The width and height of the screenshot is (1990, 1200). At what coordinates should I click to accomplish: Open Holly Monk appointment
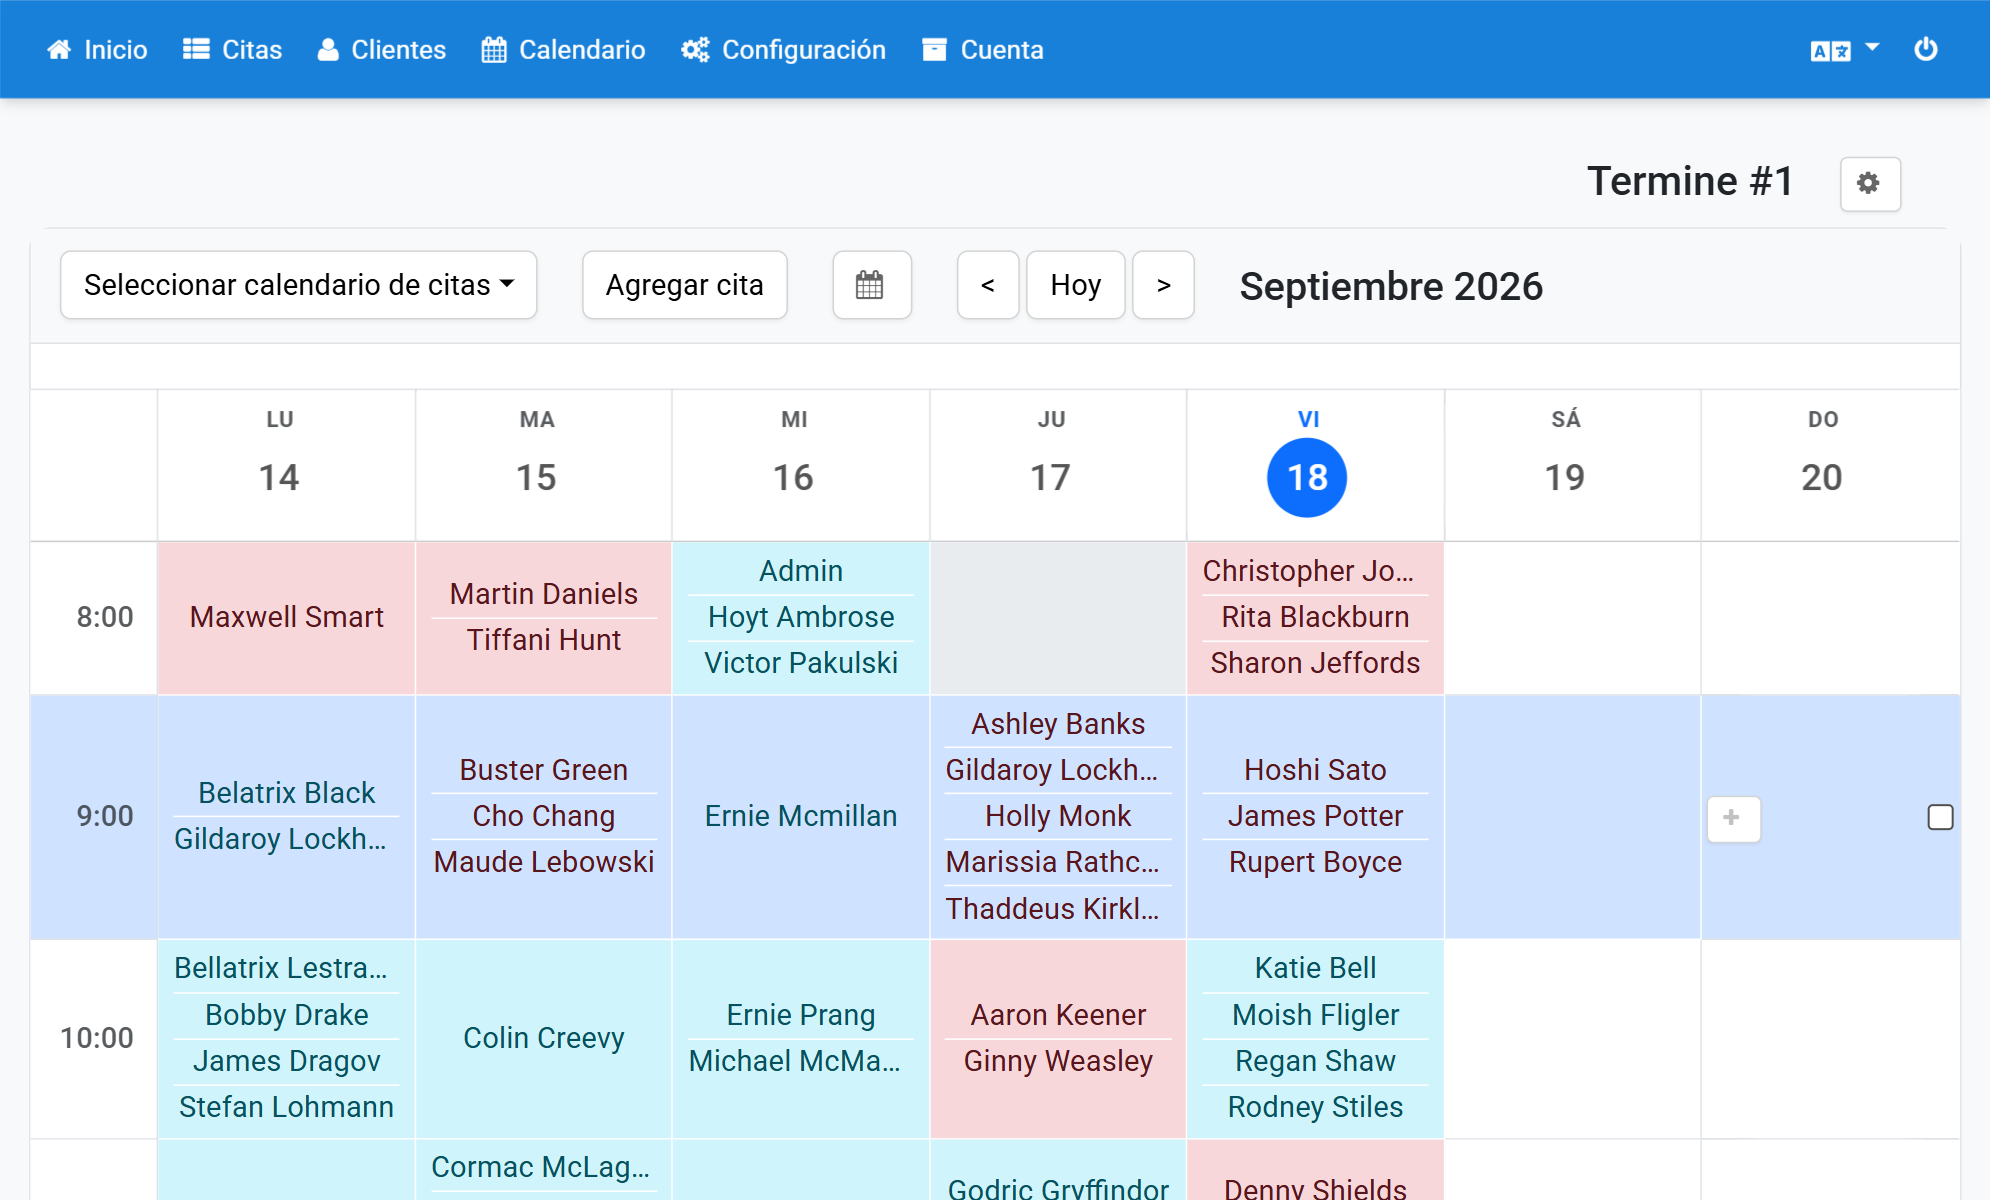tap(1058, 816)
